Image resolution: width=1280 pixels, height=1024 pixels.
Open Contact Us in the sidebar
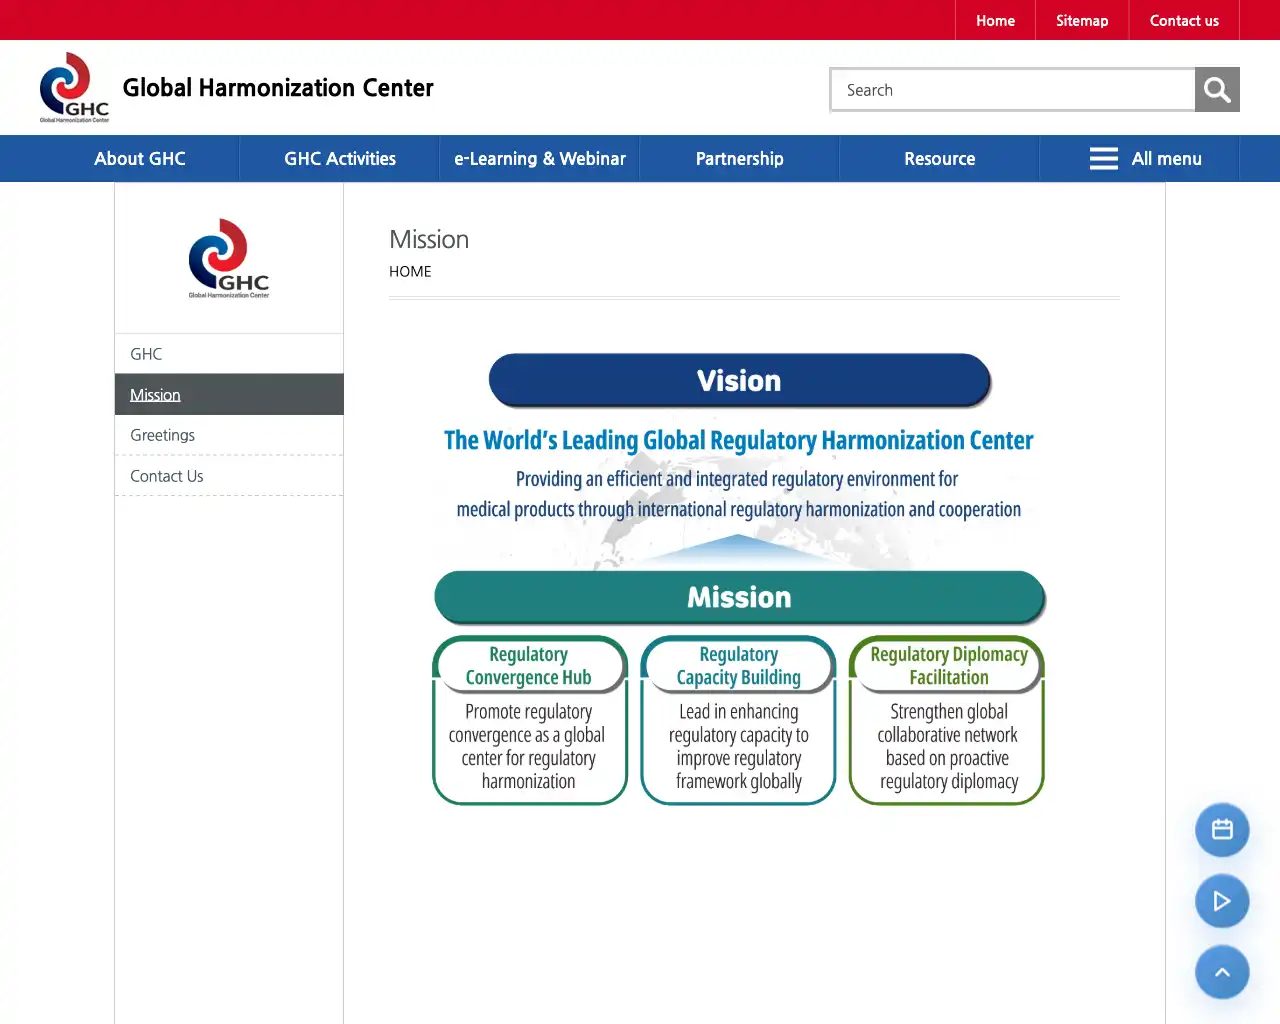pos(167,476)
